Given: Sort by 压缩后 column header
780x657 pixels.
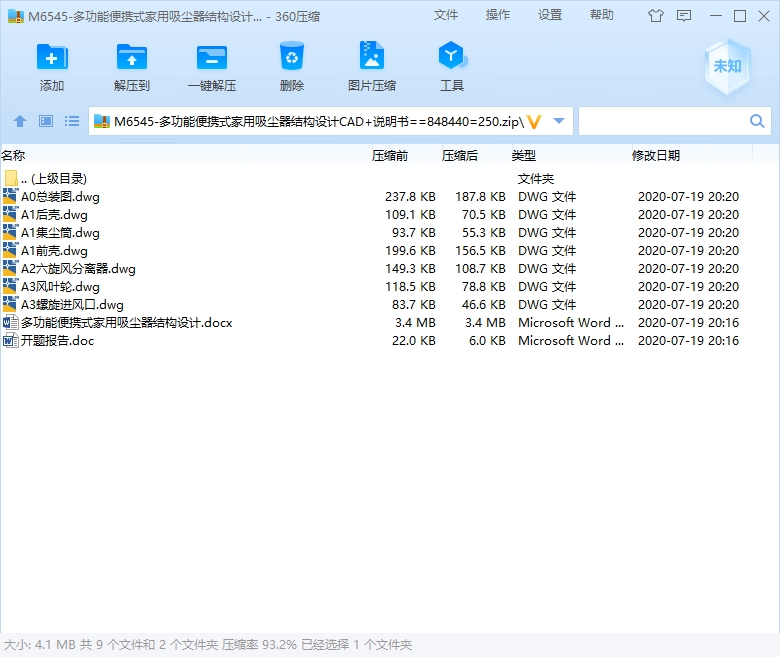Looking at the screenshot, I should 460,156.
